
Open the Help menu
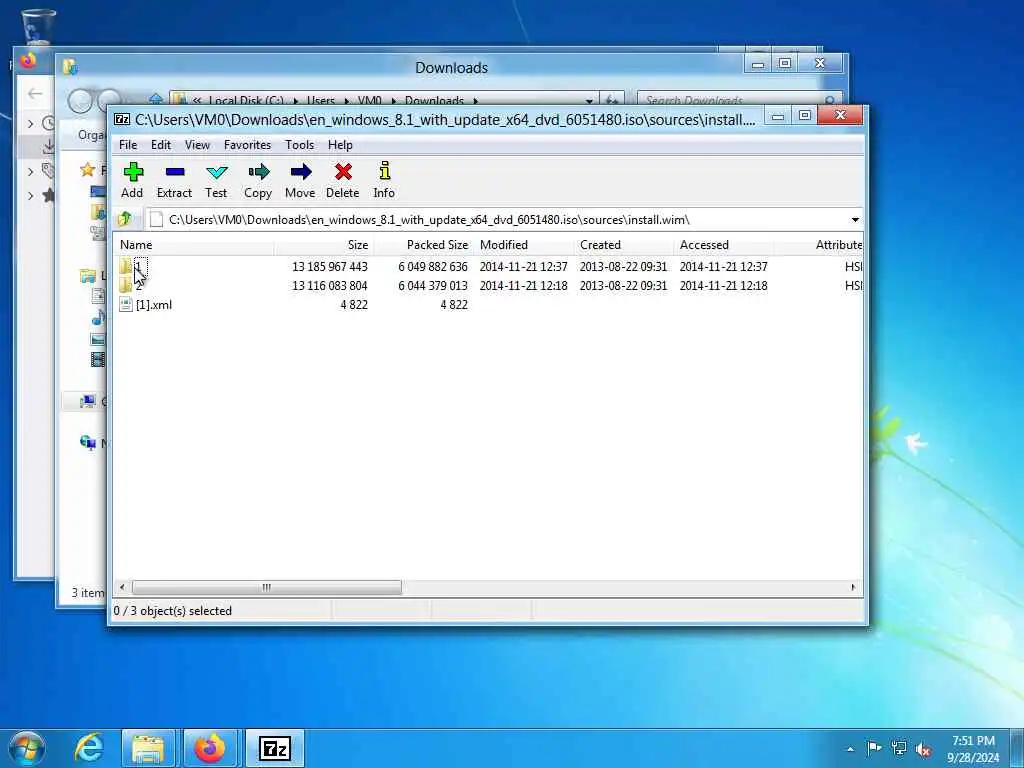tap(340, 145)
